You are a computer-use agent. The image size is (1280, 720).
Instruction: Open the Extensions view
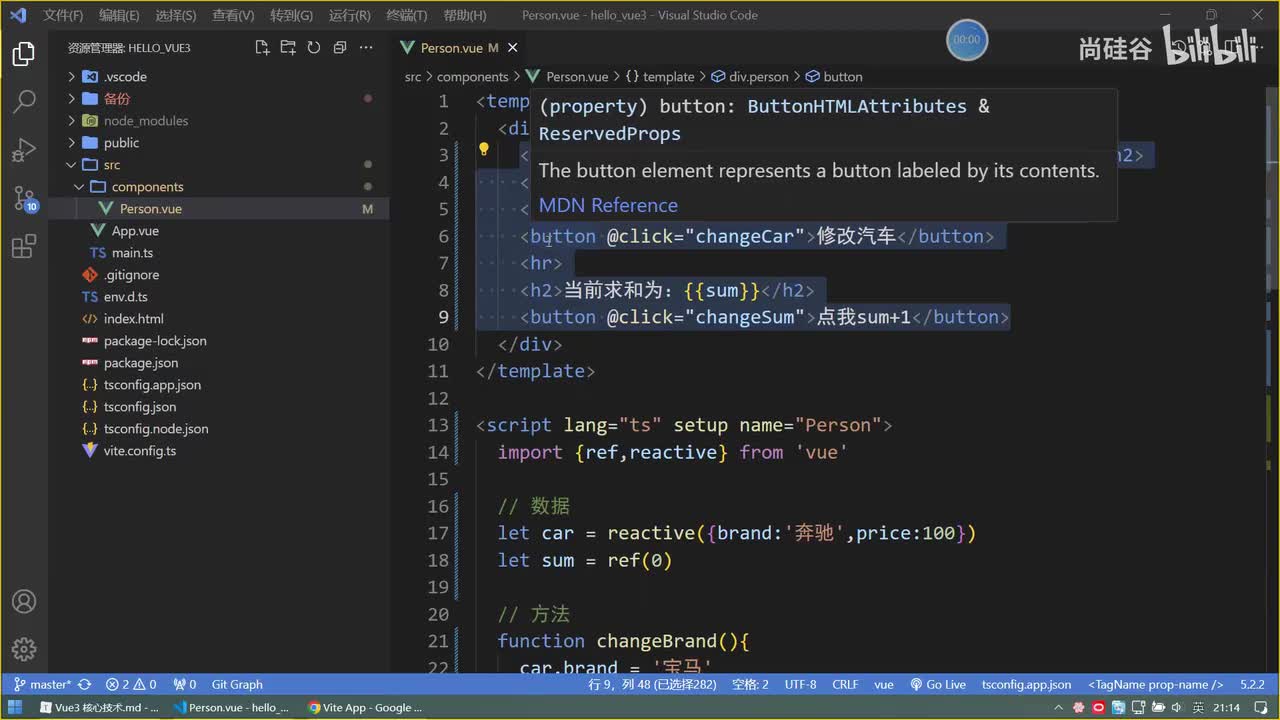(24, 247)
